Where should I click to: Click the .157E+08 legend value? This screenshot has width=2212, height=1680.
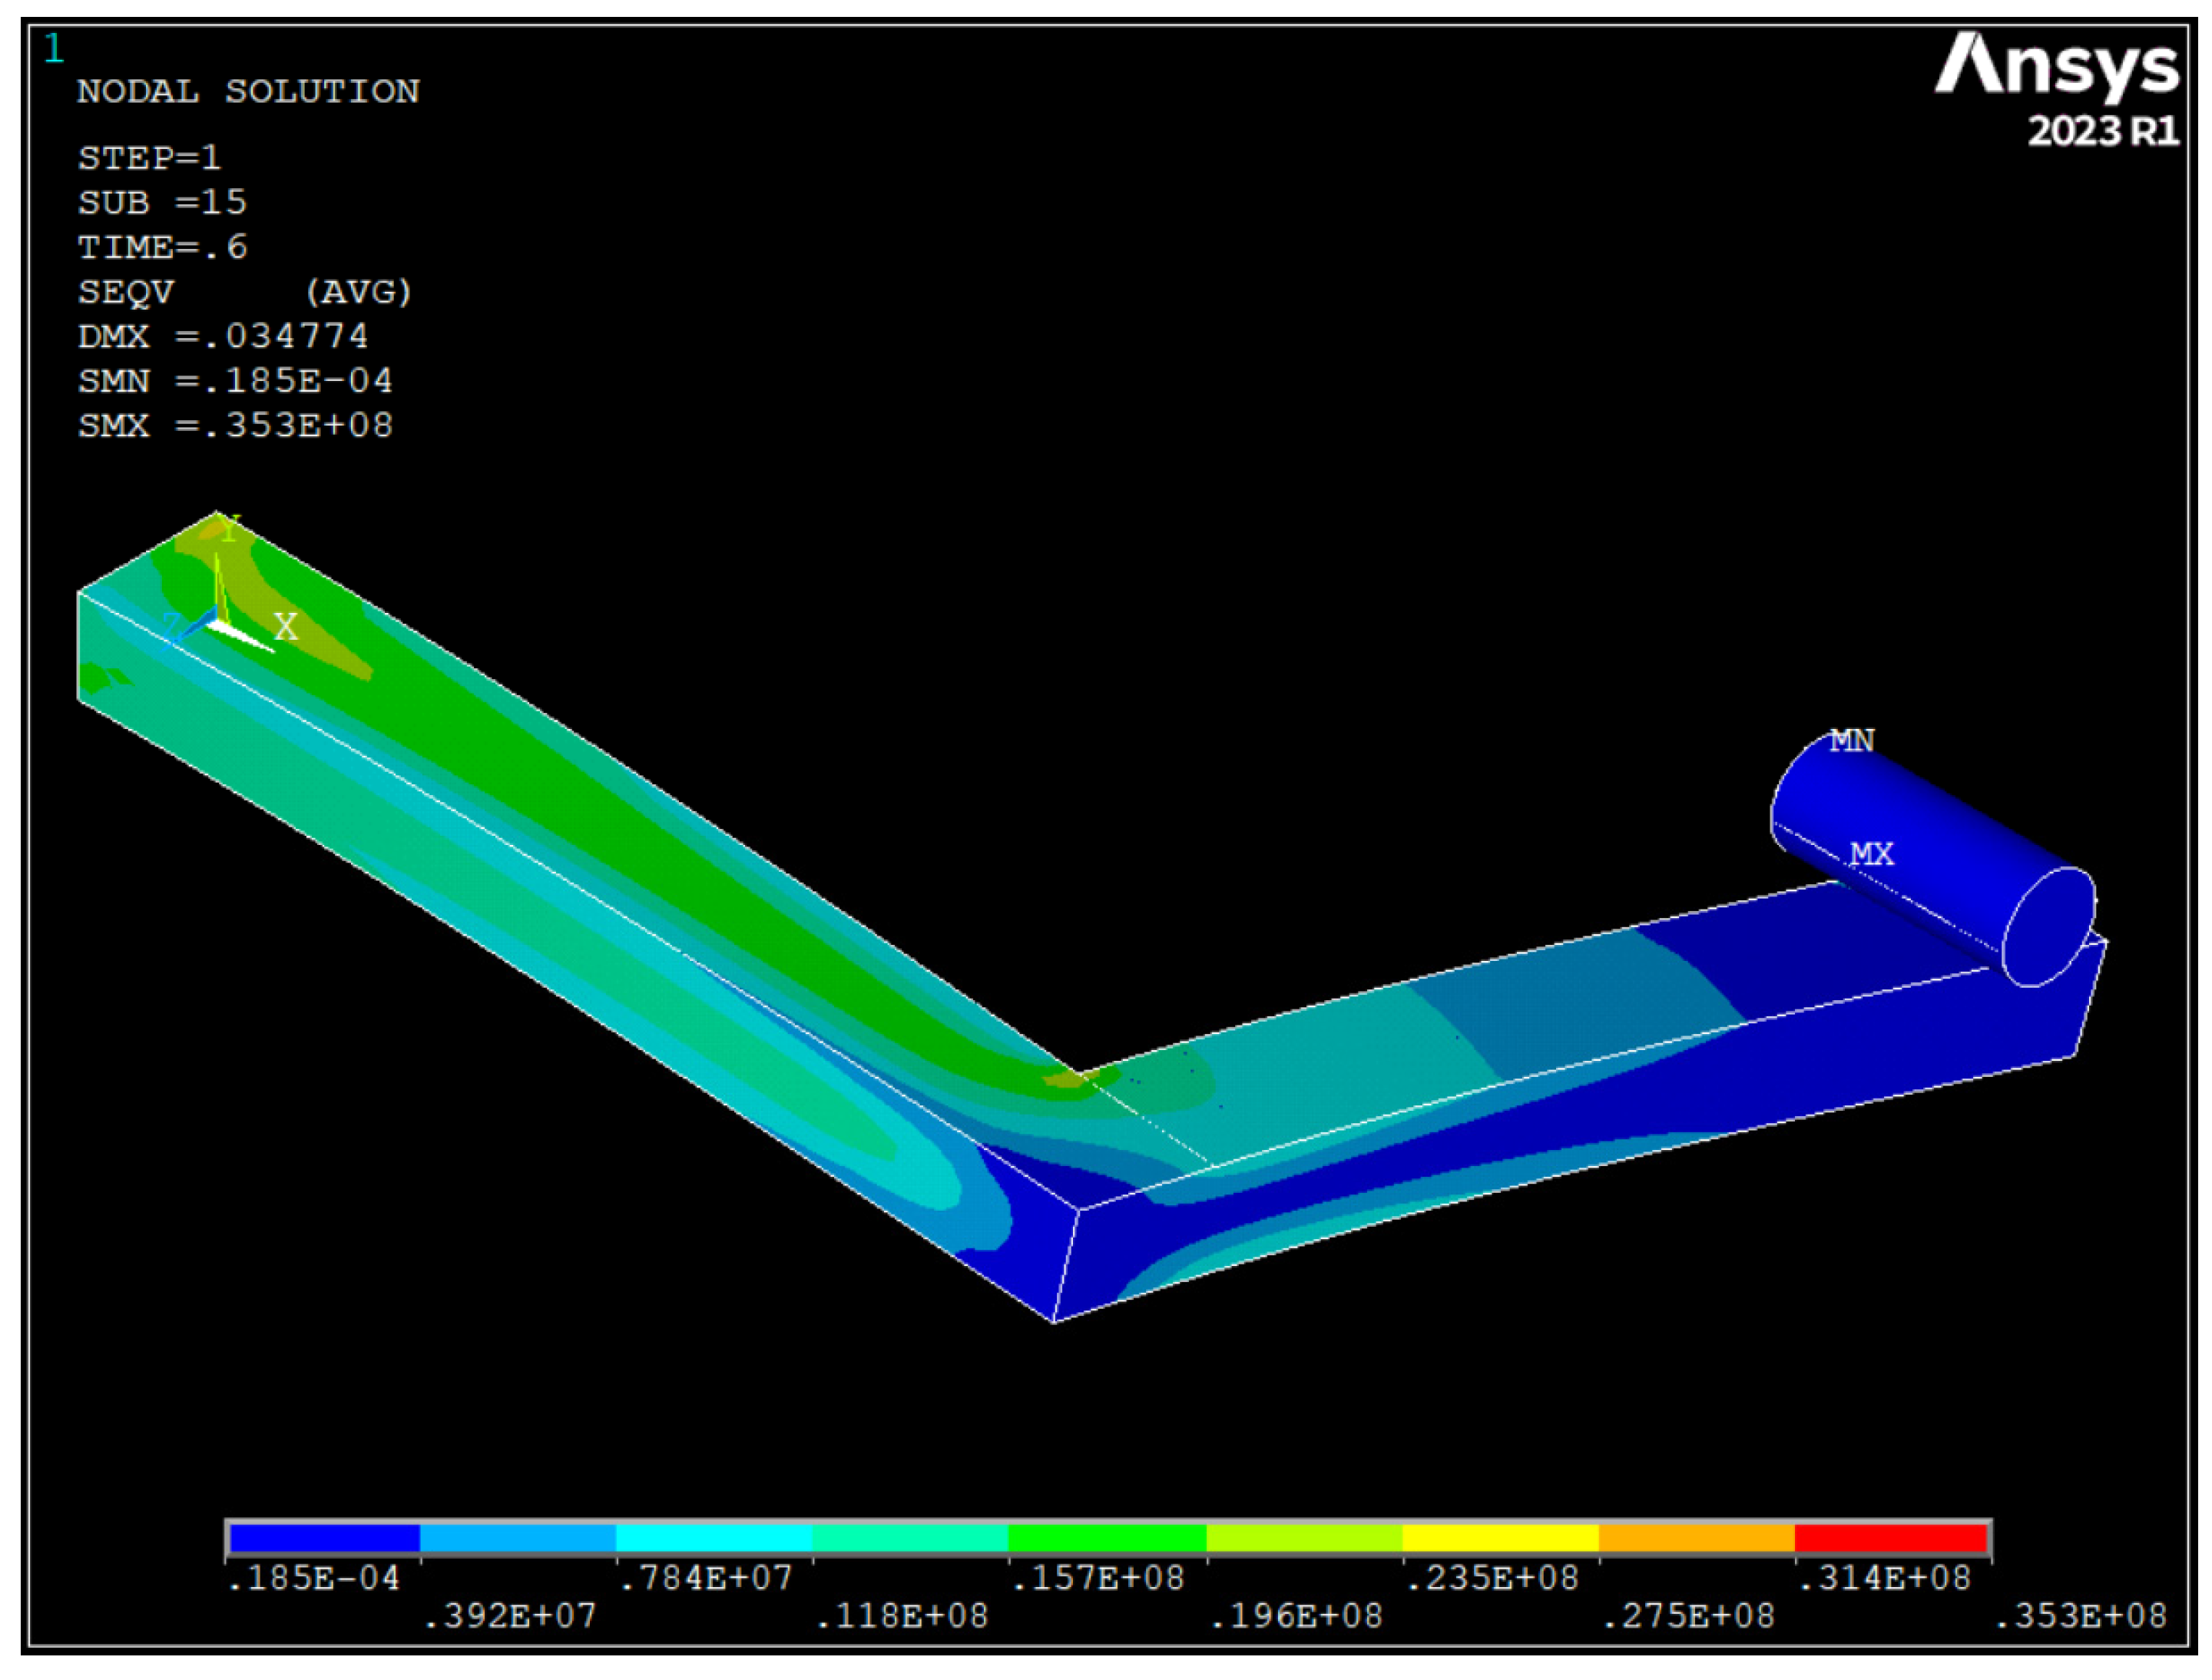coord(1097,1579)
